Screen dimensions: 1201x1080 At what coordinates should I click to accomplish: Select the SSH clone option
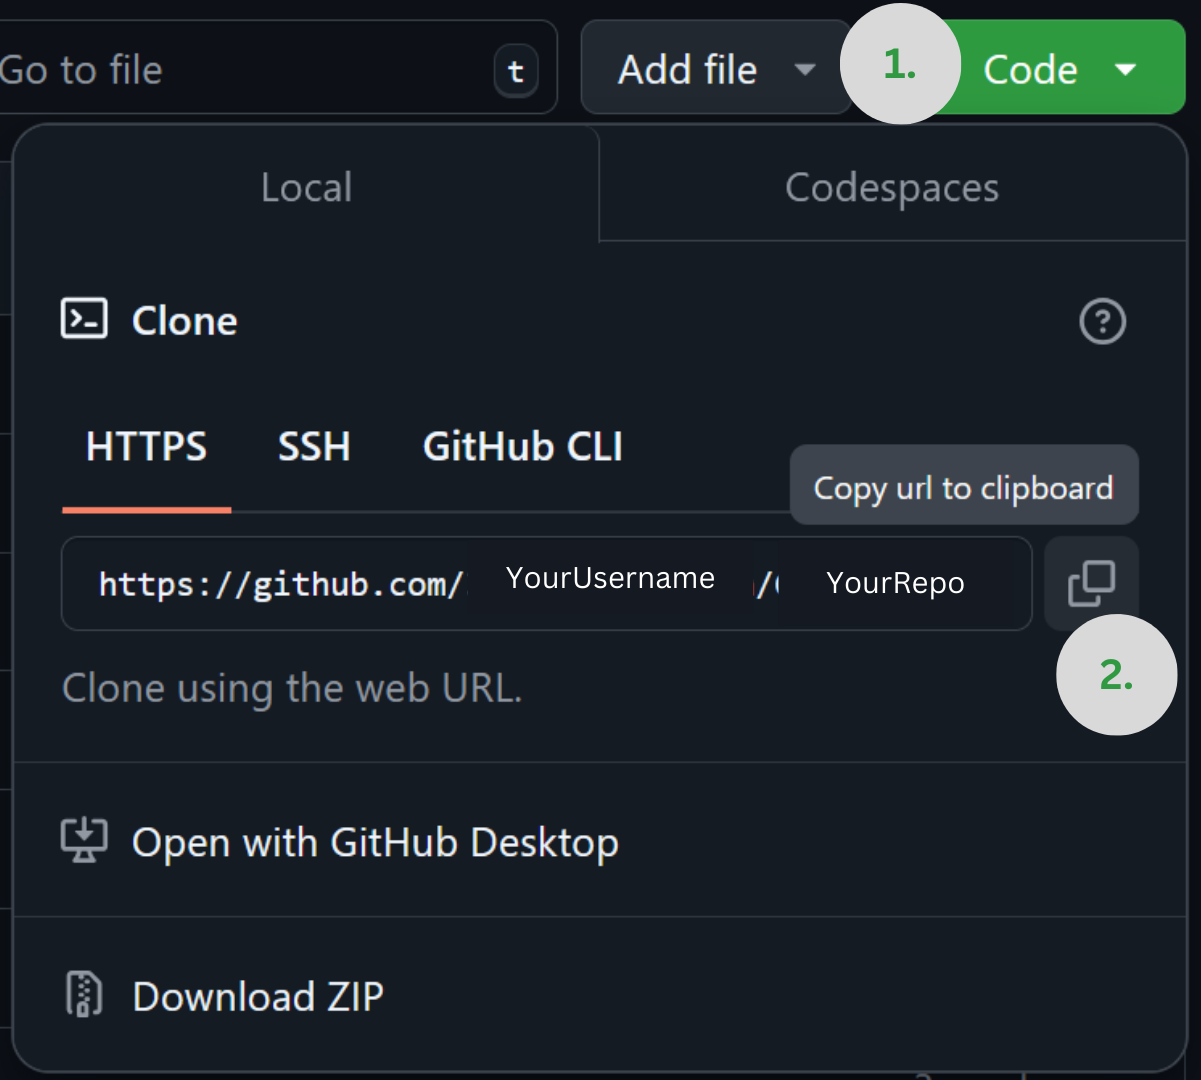point(314,446)
